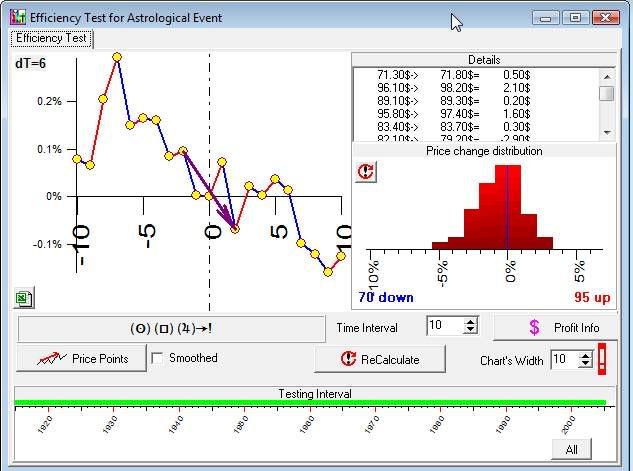Enable the Smoothed checkbox
Screen dimensions: 633x471
click(157, 358)
